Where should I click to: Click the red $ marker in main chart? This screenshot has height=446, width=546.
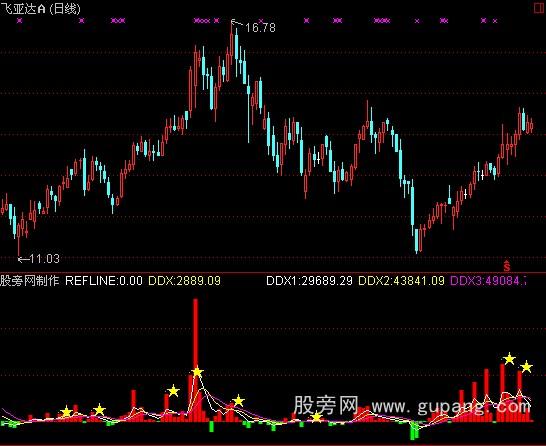tap(507, 266)
